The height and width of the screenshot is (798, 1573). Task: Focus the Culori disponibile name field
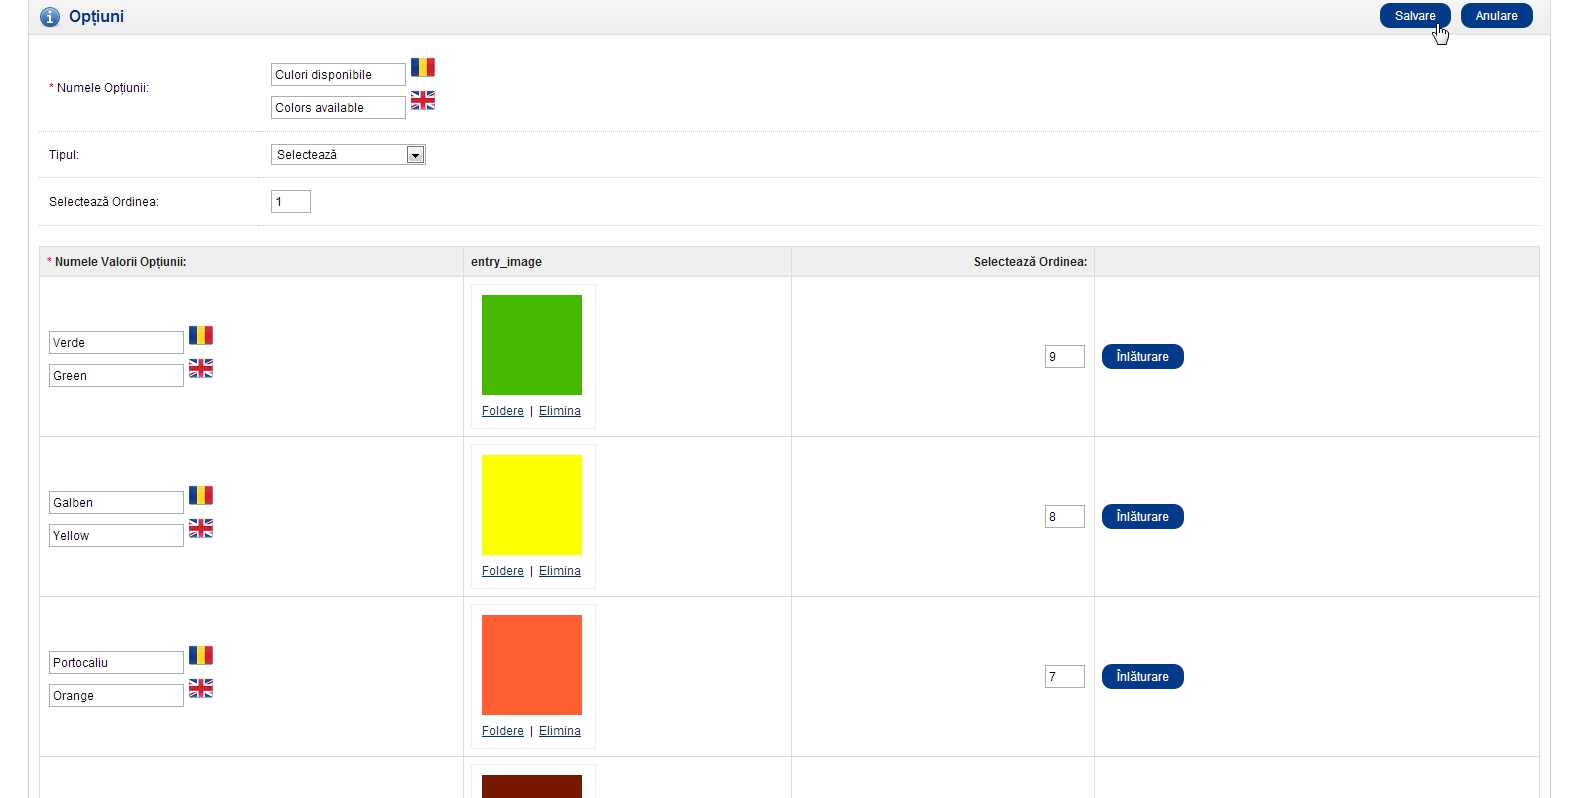coord(337,75)
